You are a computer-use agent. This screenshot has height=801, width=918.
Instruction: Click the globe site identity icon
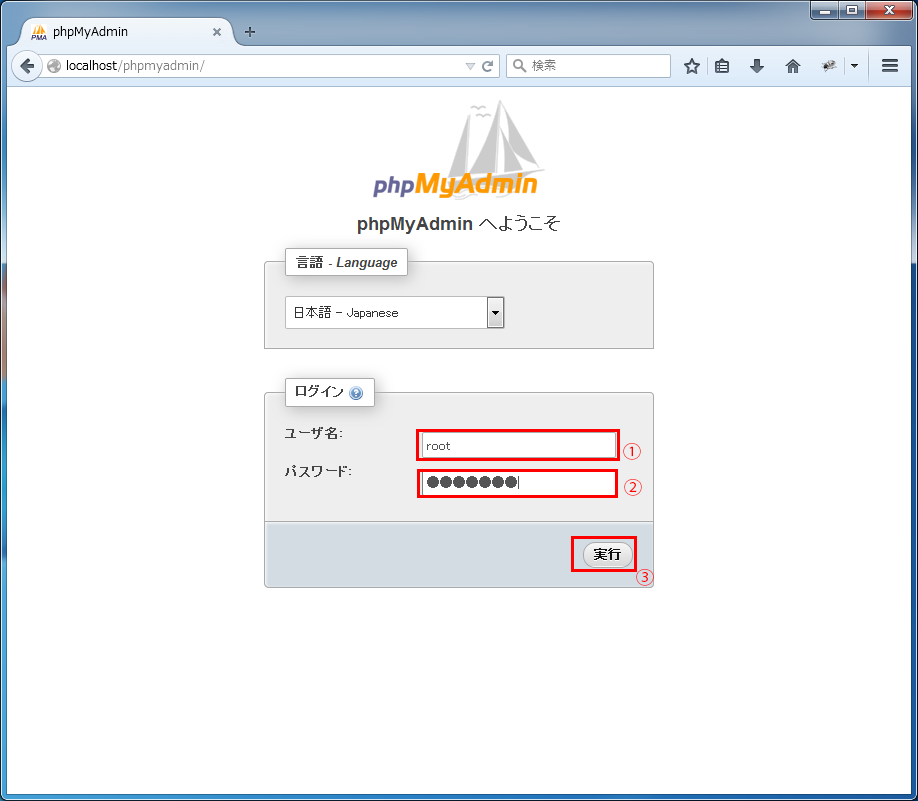tap(54, 66)
